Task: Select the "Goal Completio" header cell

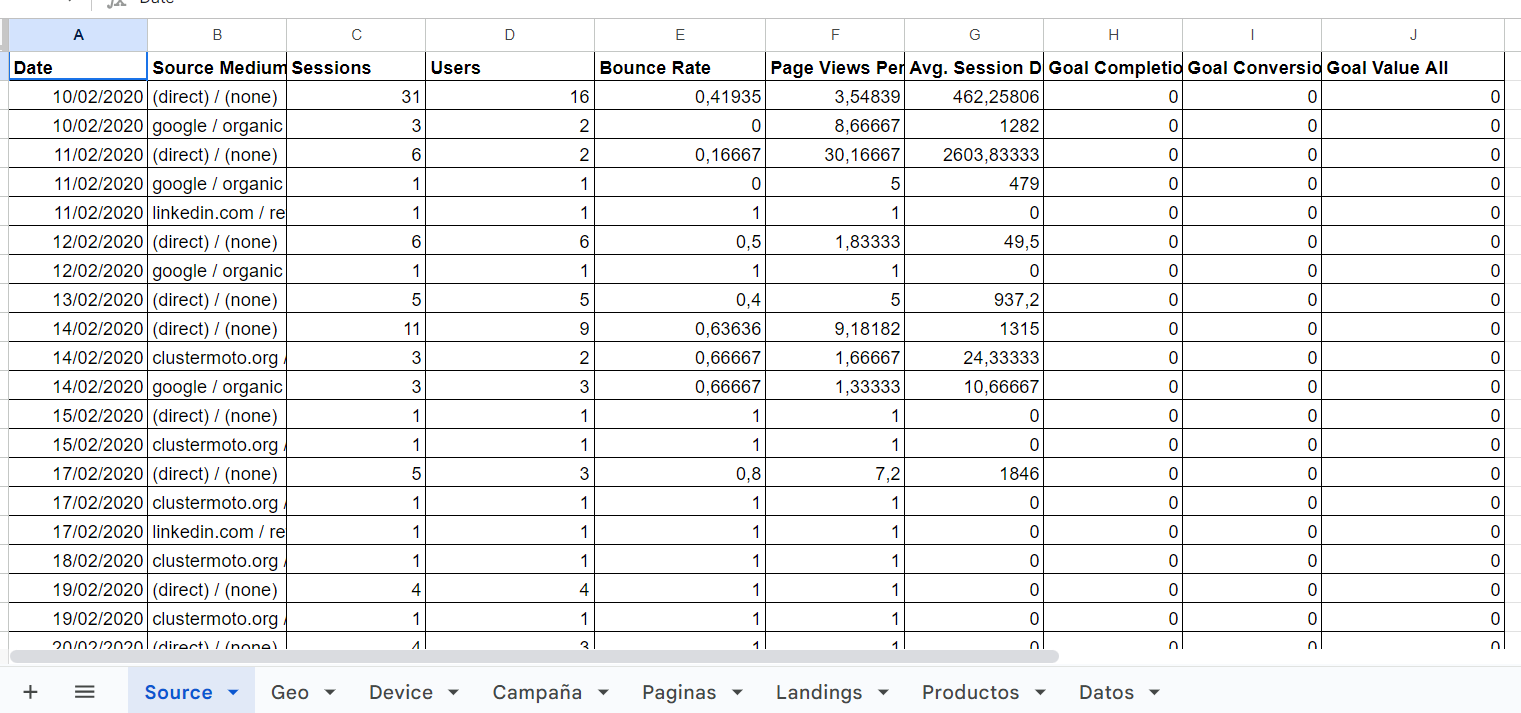Action: (1113, 67)
